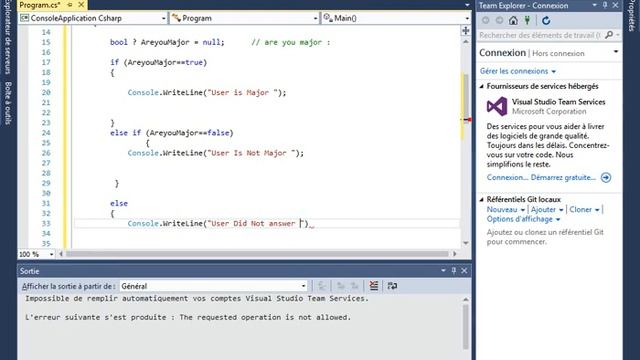Screen dimensions: 640x360
Task: Pin the Sortie output panel
Action: point(454,271)
